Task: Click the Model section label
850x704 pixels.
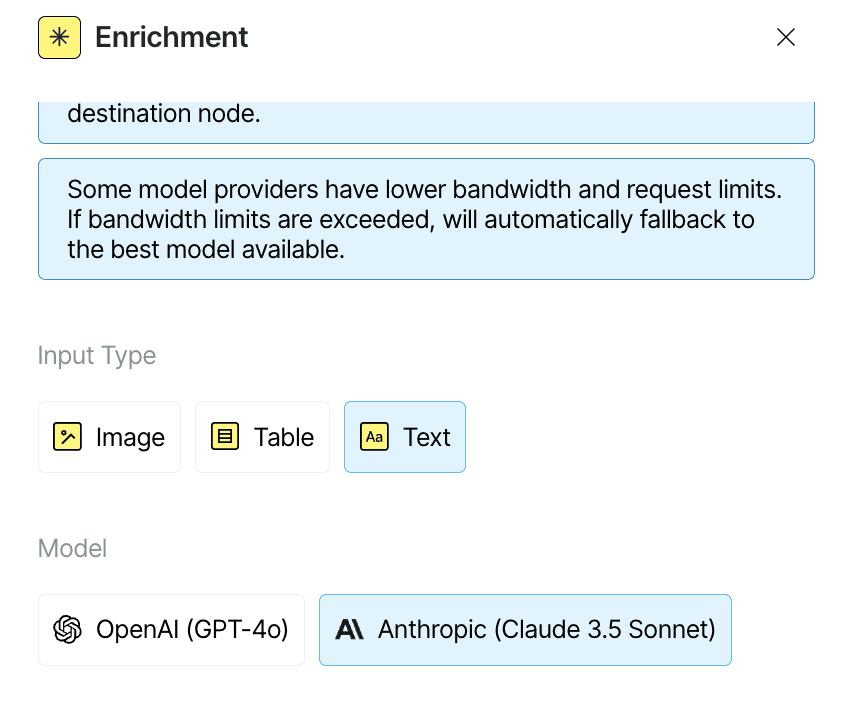Action: [72, 548]
